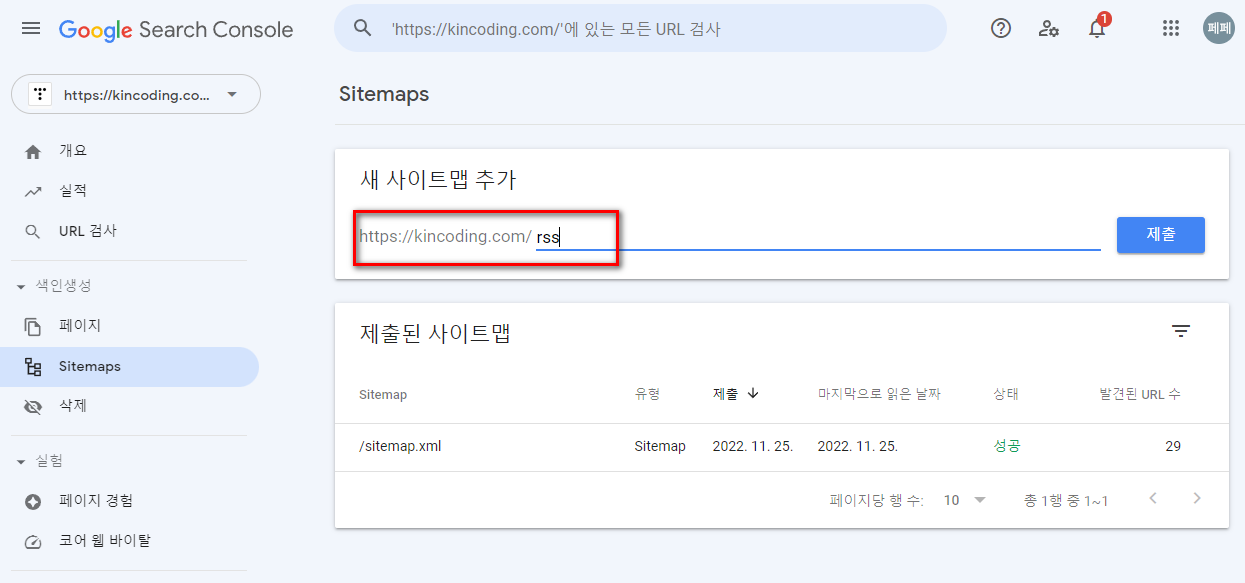Click the search magnifier icon in URL bar
The image size is (1245, 583).
tap(363, 28)
